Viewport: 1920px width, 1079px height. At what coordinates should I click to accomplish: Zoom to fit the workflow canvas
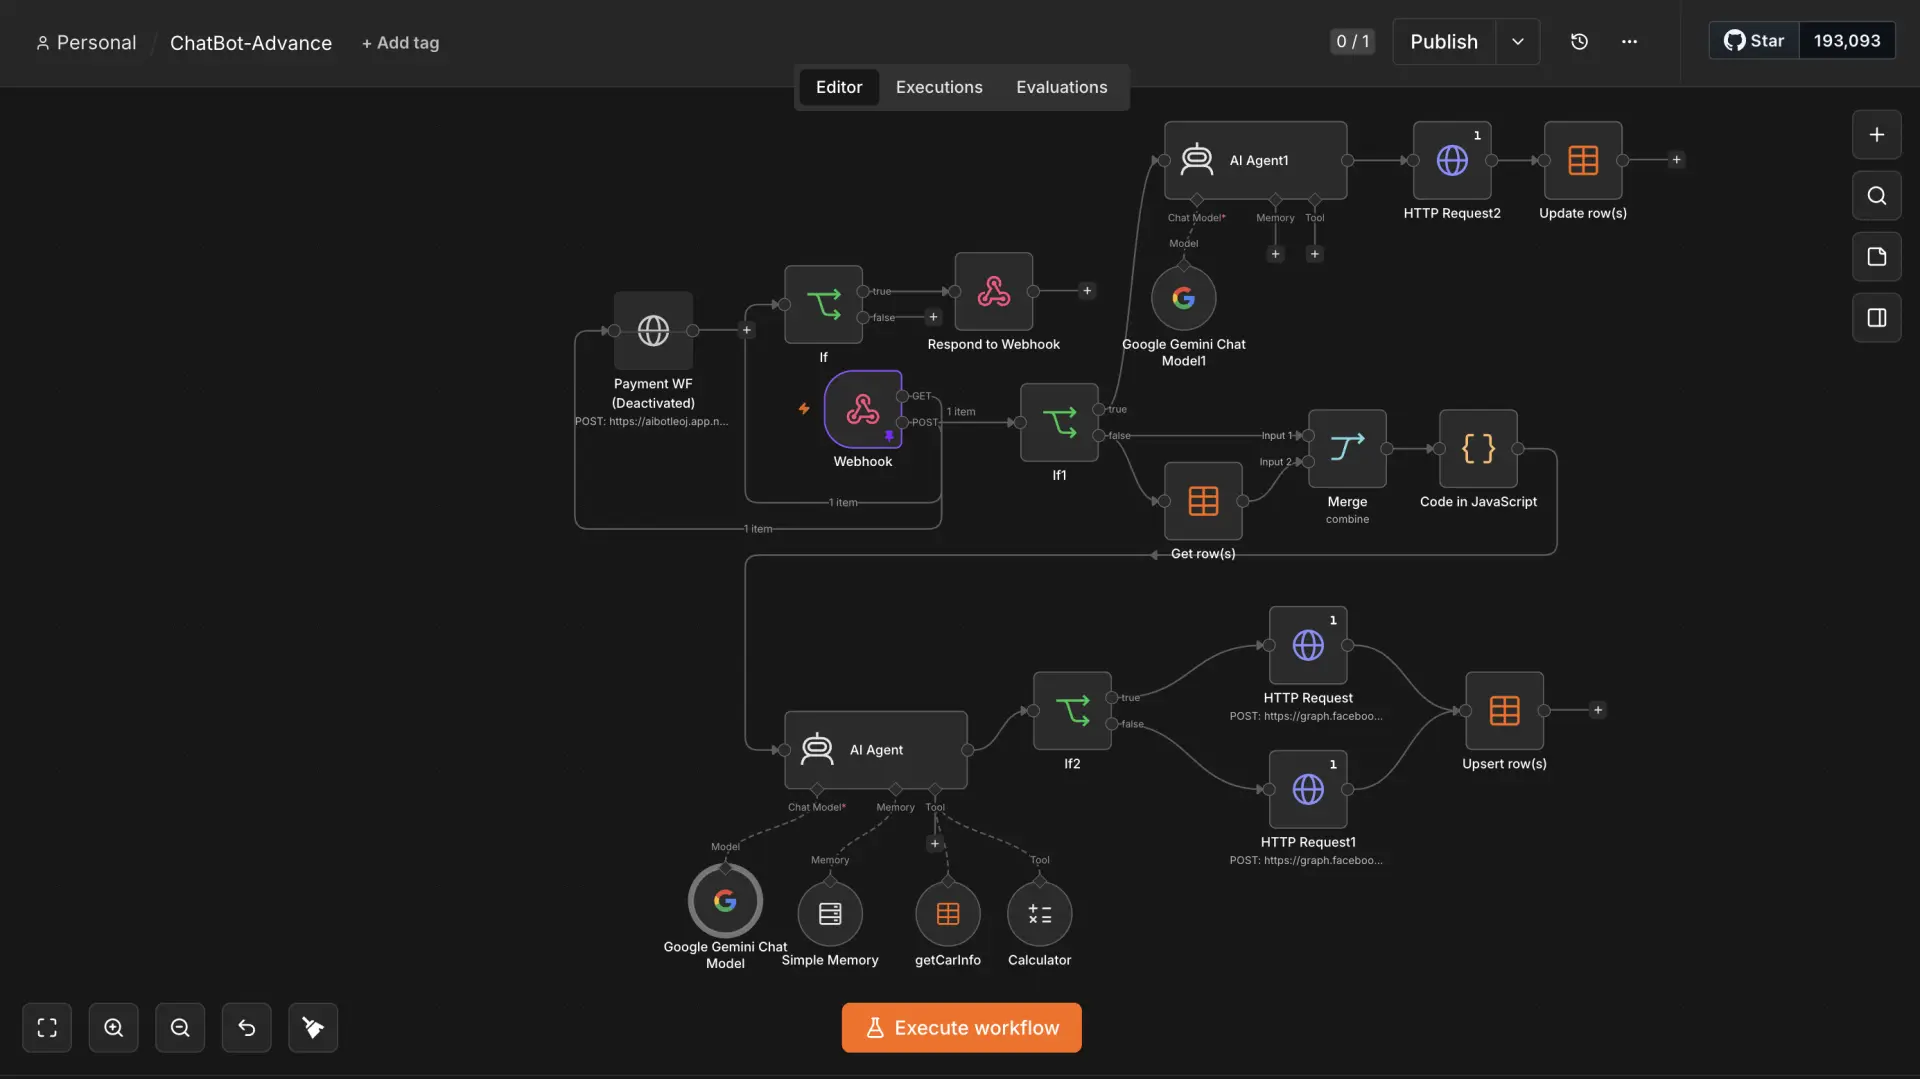coord(47,1028)
